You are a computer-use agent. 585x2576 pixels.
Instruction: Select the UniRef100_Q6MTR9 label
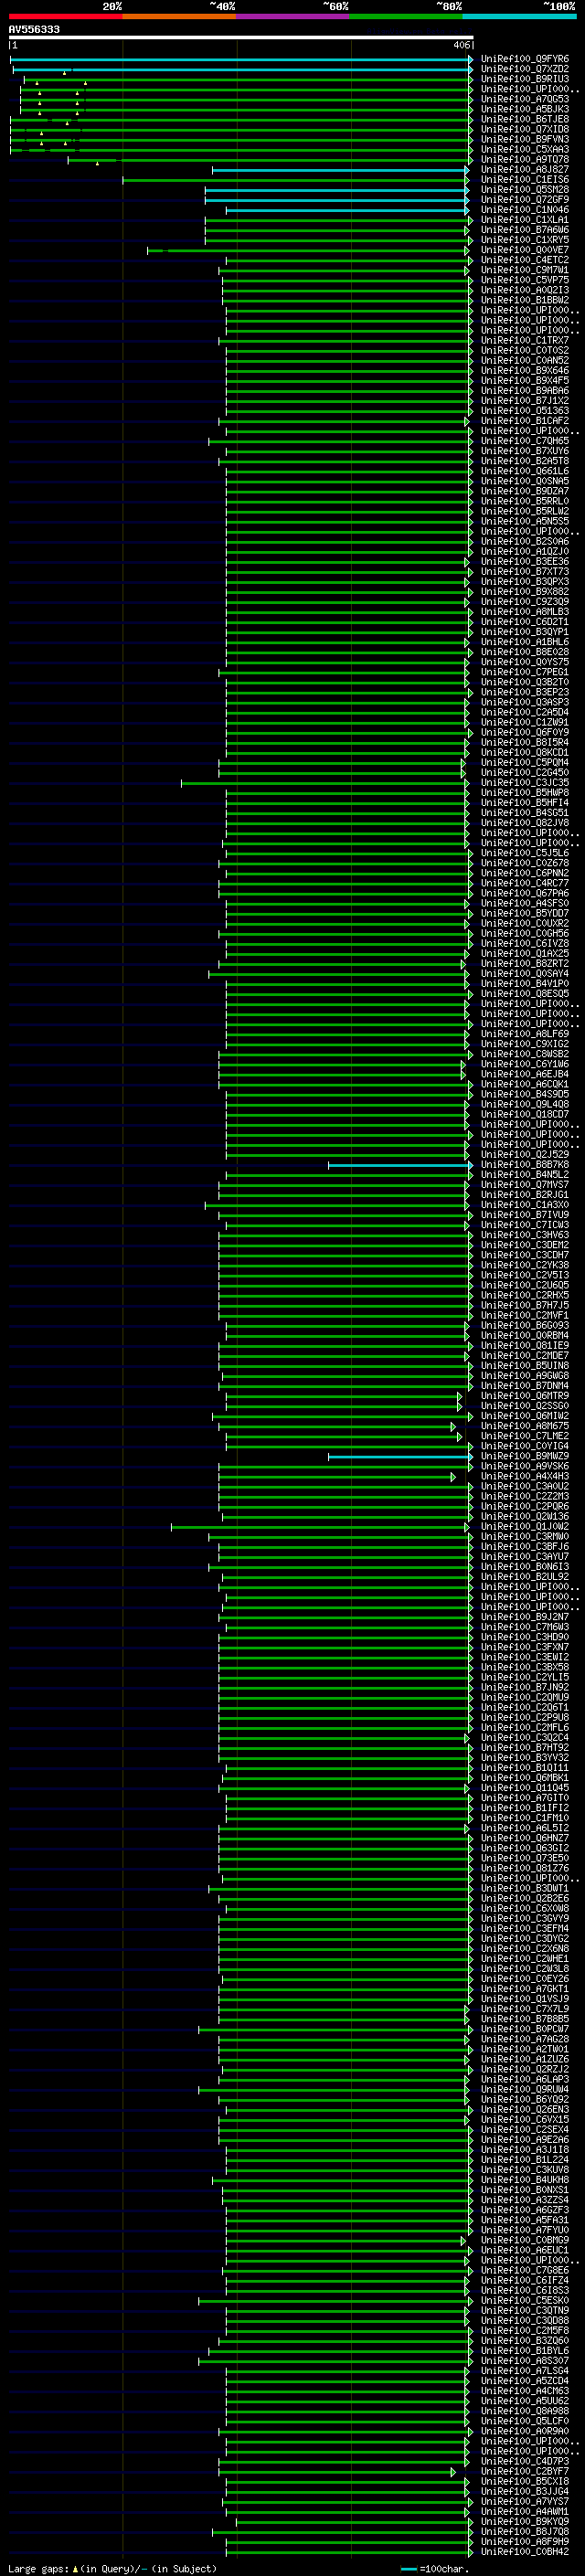point(525,1396)
